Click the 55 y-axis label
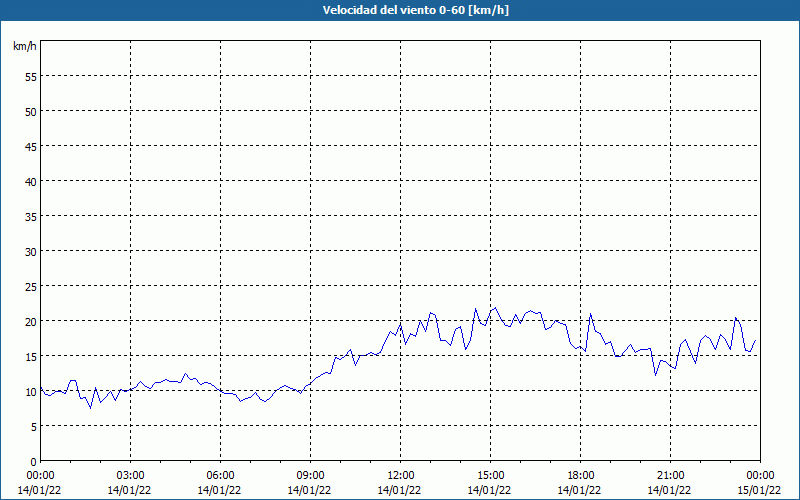800x500 pixels. click(31, 77)
